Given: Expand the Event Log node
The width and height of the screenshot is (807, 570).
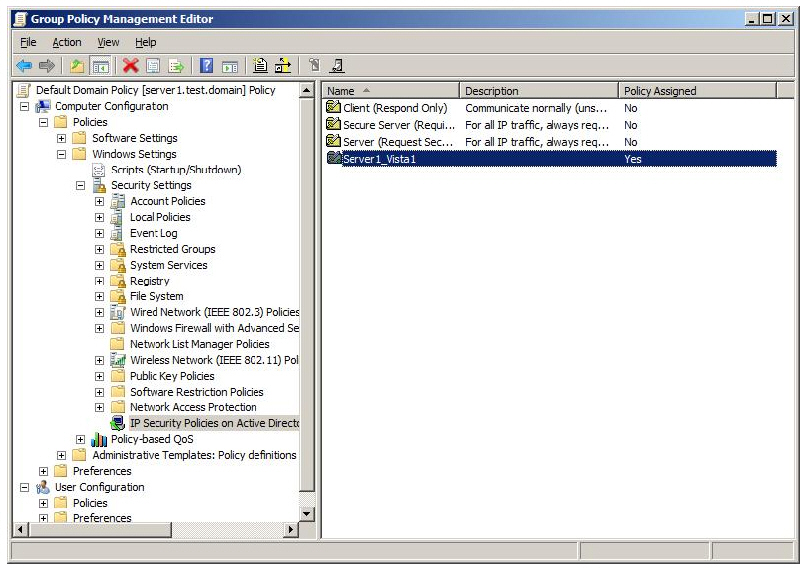Looking at the screenshot, I should pos(99,234).
